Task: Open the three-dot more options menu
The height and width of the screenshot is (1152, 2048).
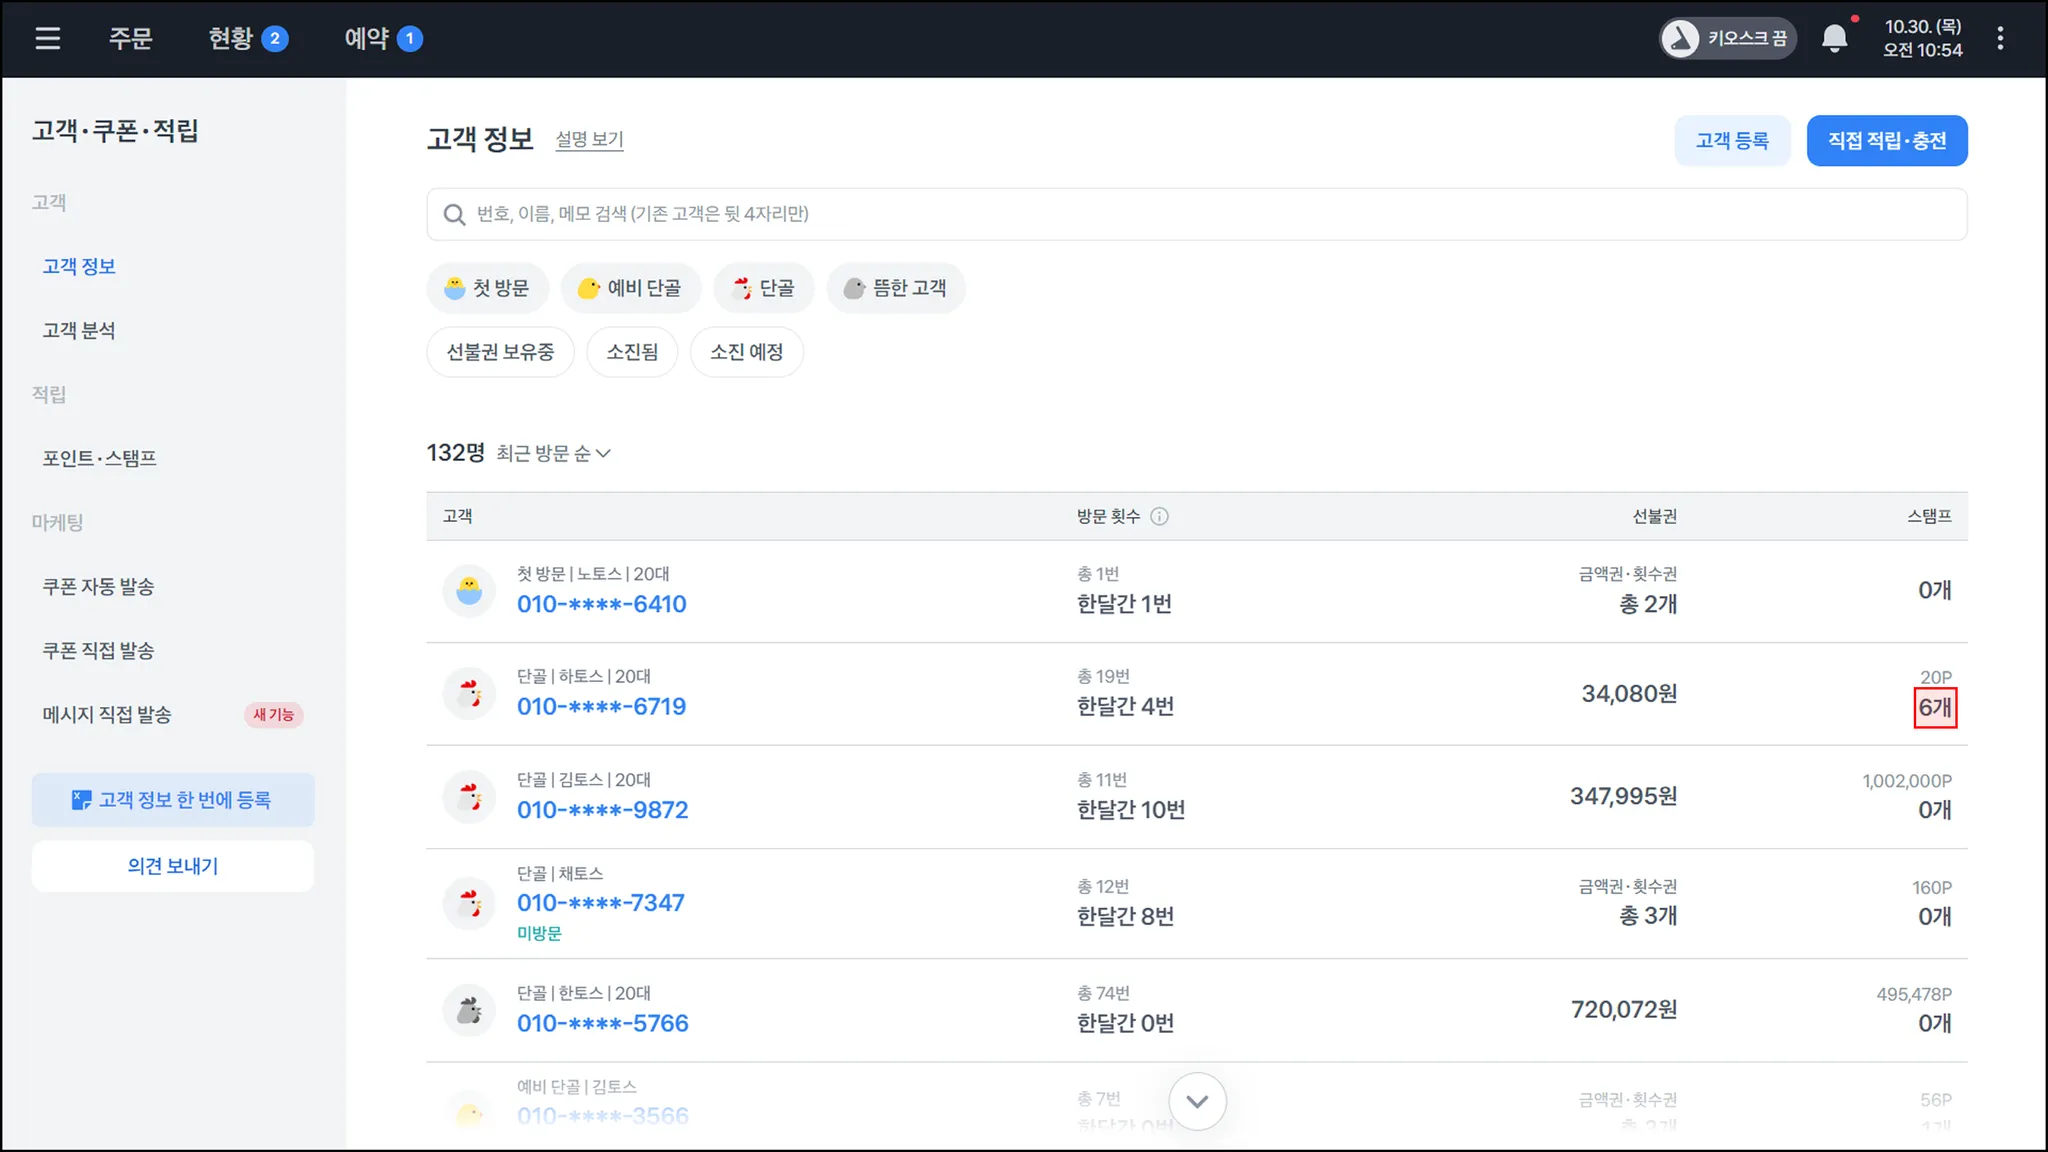Action: pyautogui.click(x=2000, y=38)
